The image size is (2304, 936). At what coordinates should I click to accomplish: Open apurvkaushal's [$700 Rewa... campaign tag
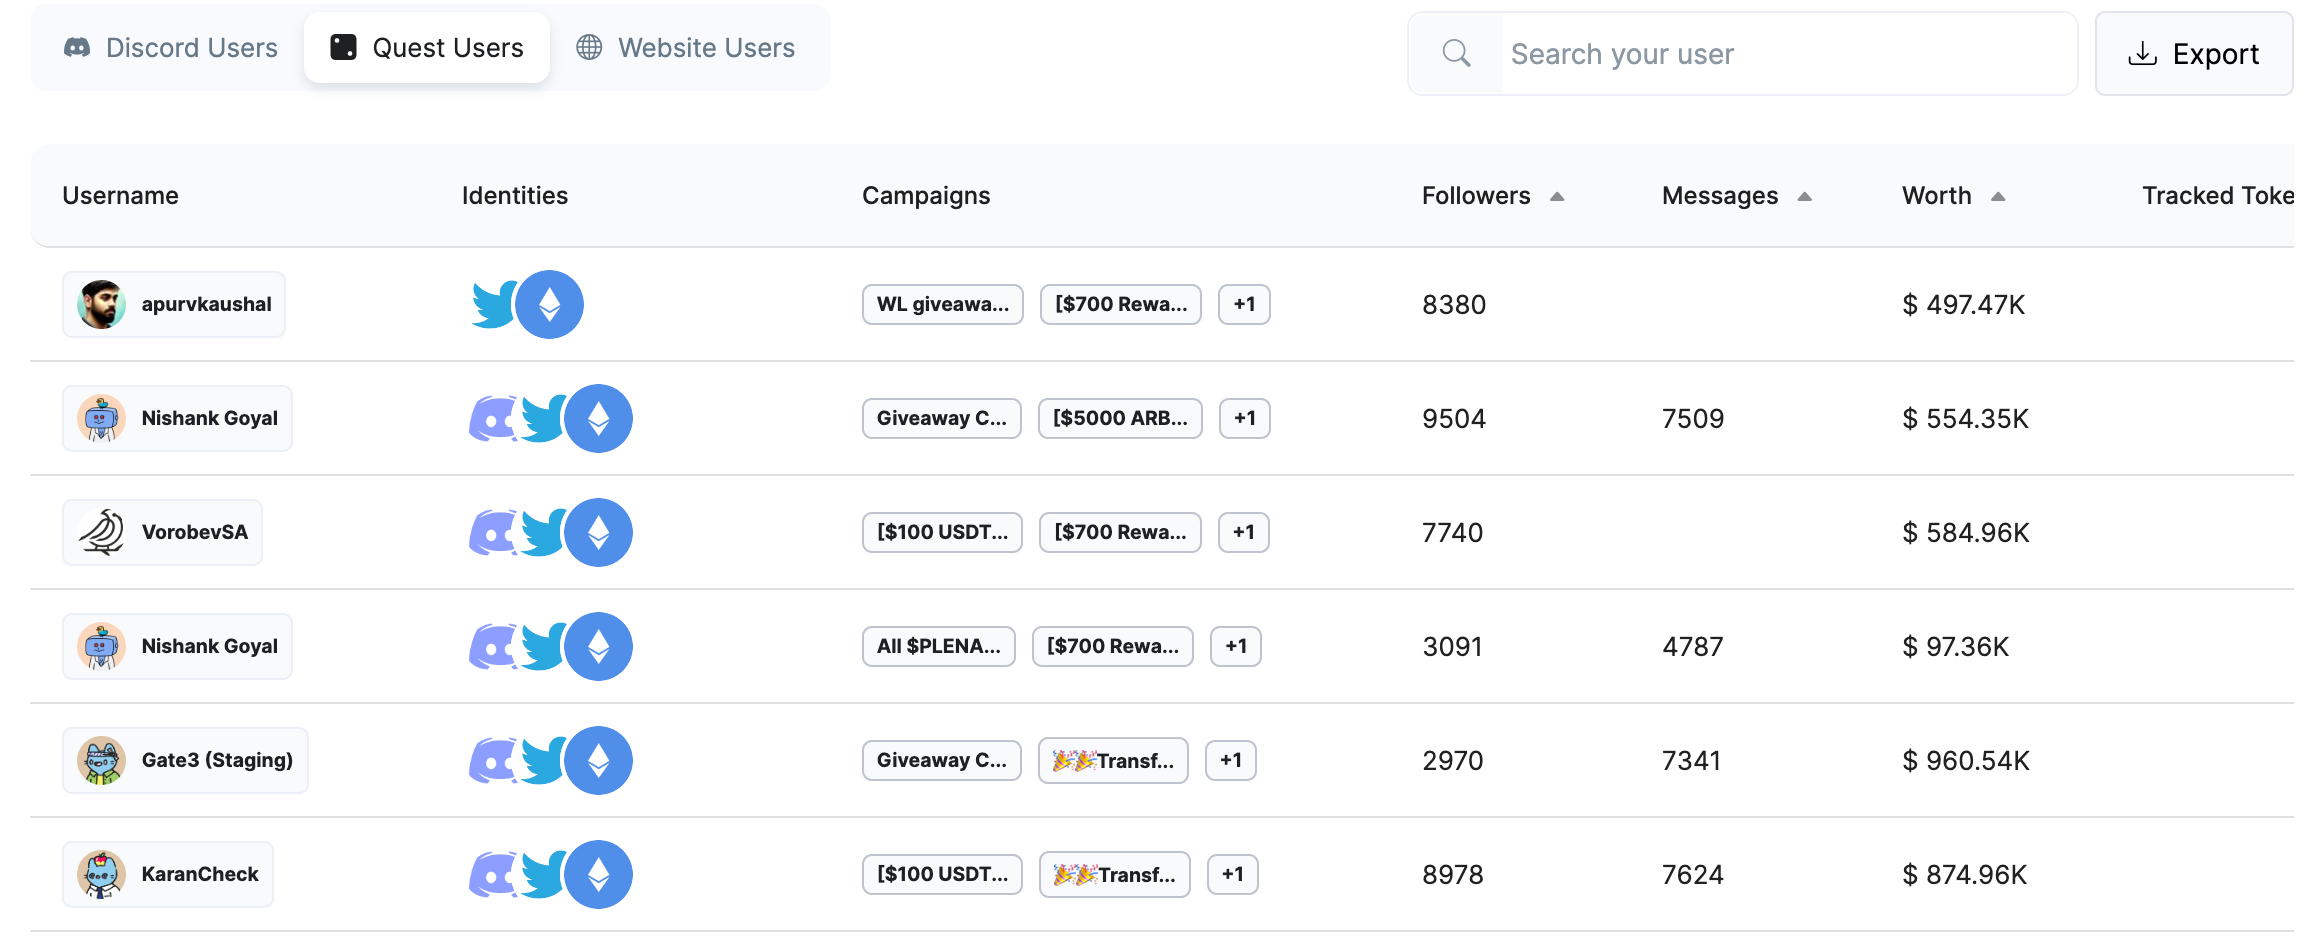coord(1121,304)
